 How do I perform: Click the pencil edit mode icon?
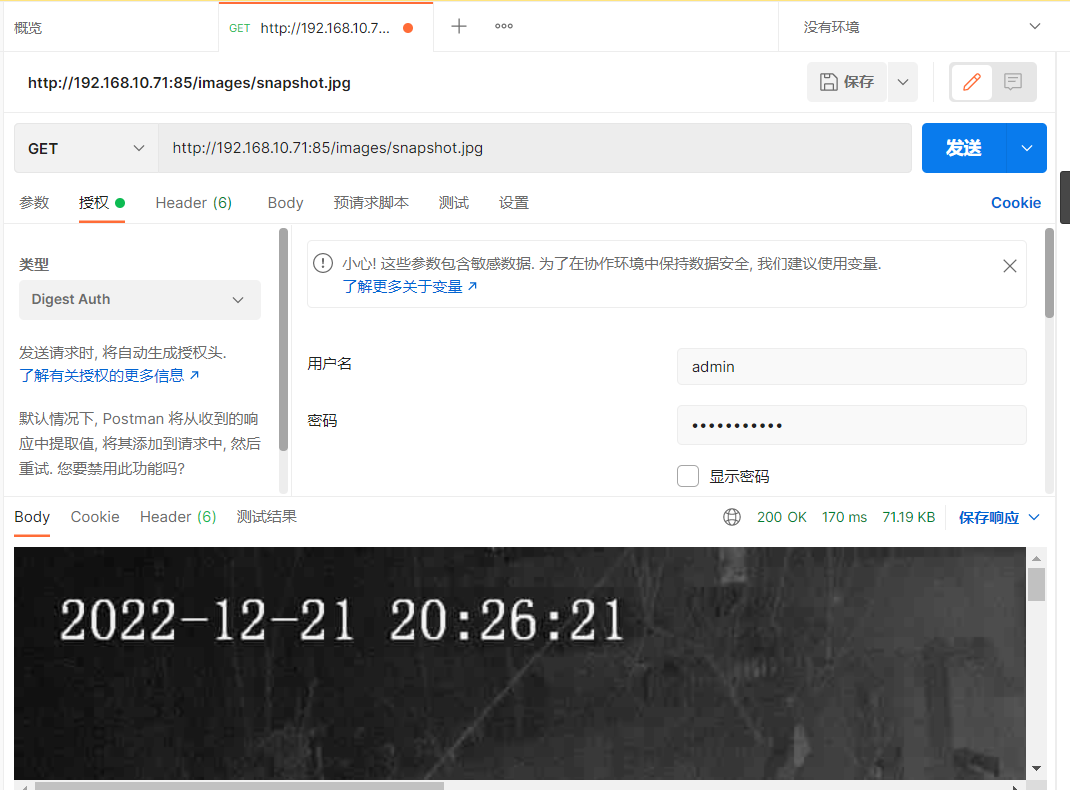click(972, 82)
